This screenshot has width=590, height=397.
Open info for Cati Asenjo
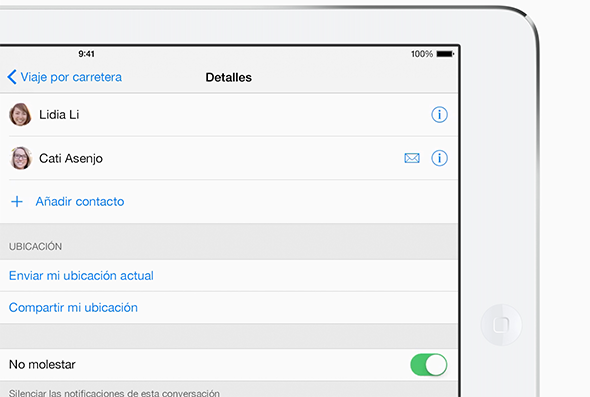point(439,158)
